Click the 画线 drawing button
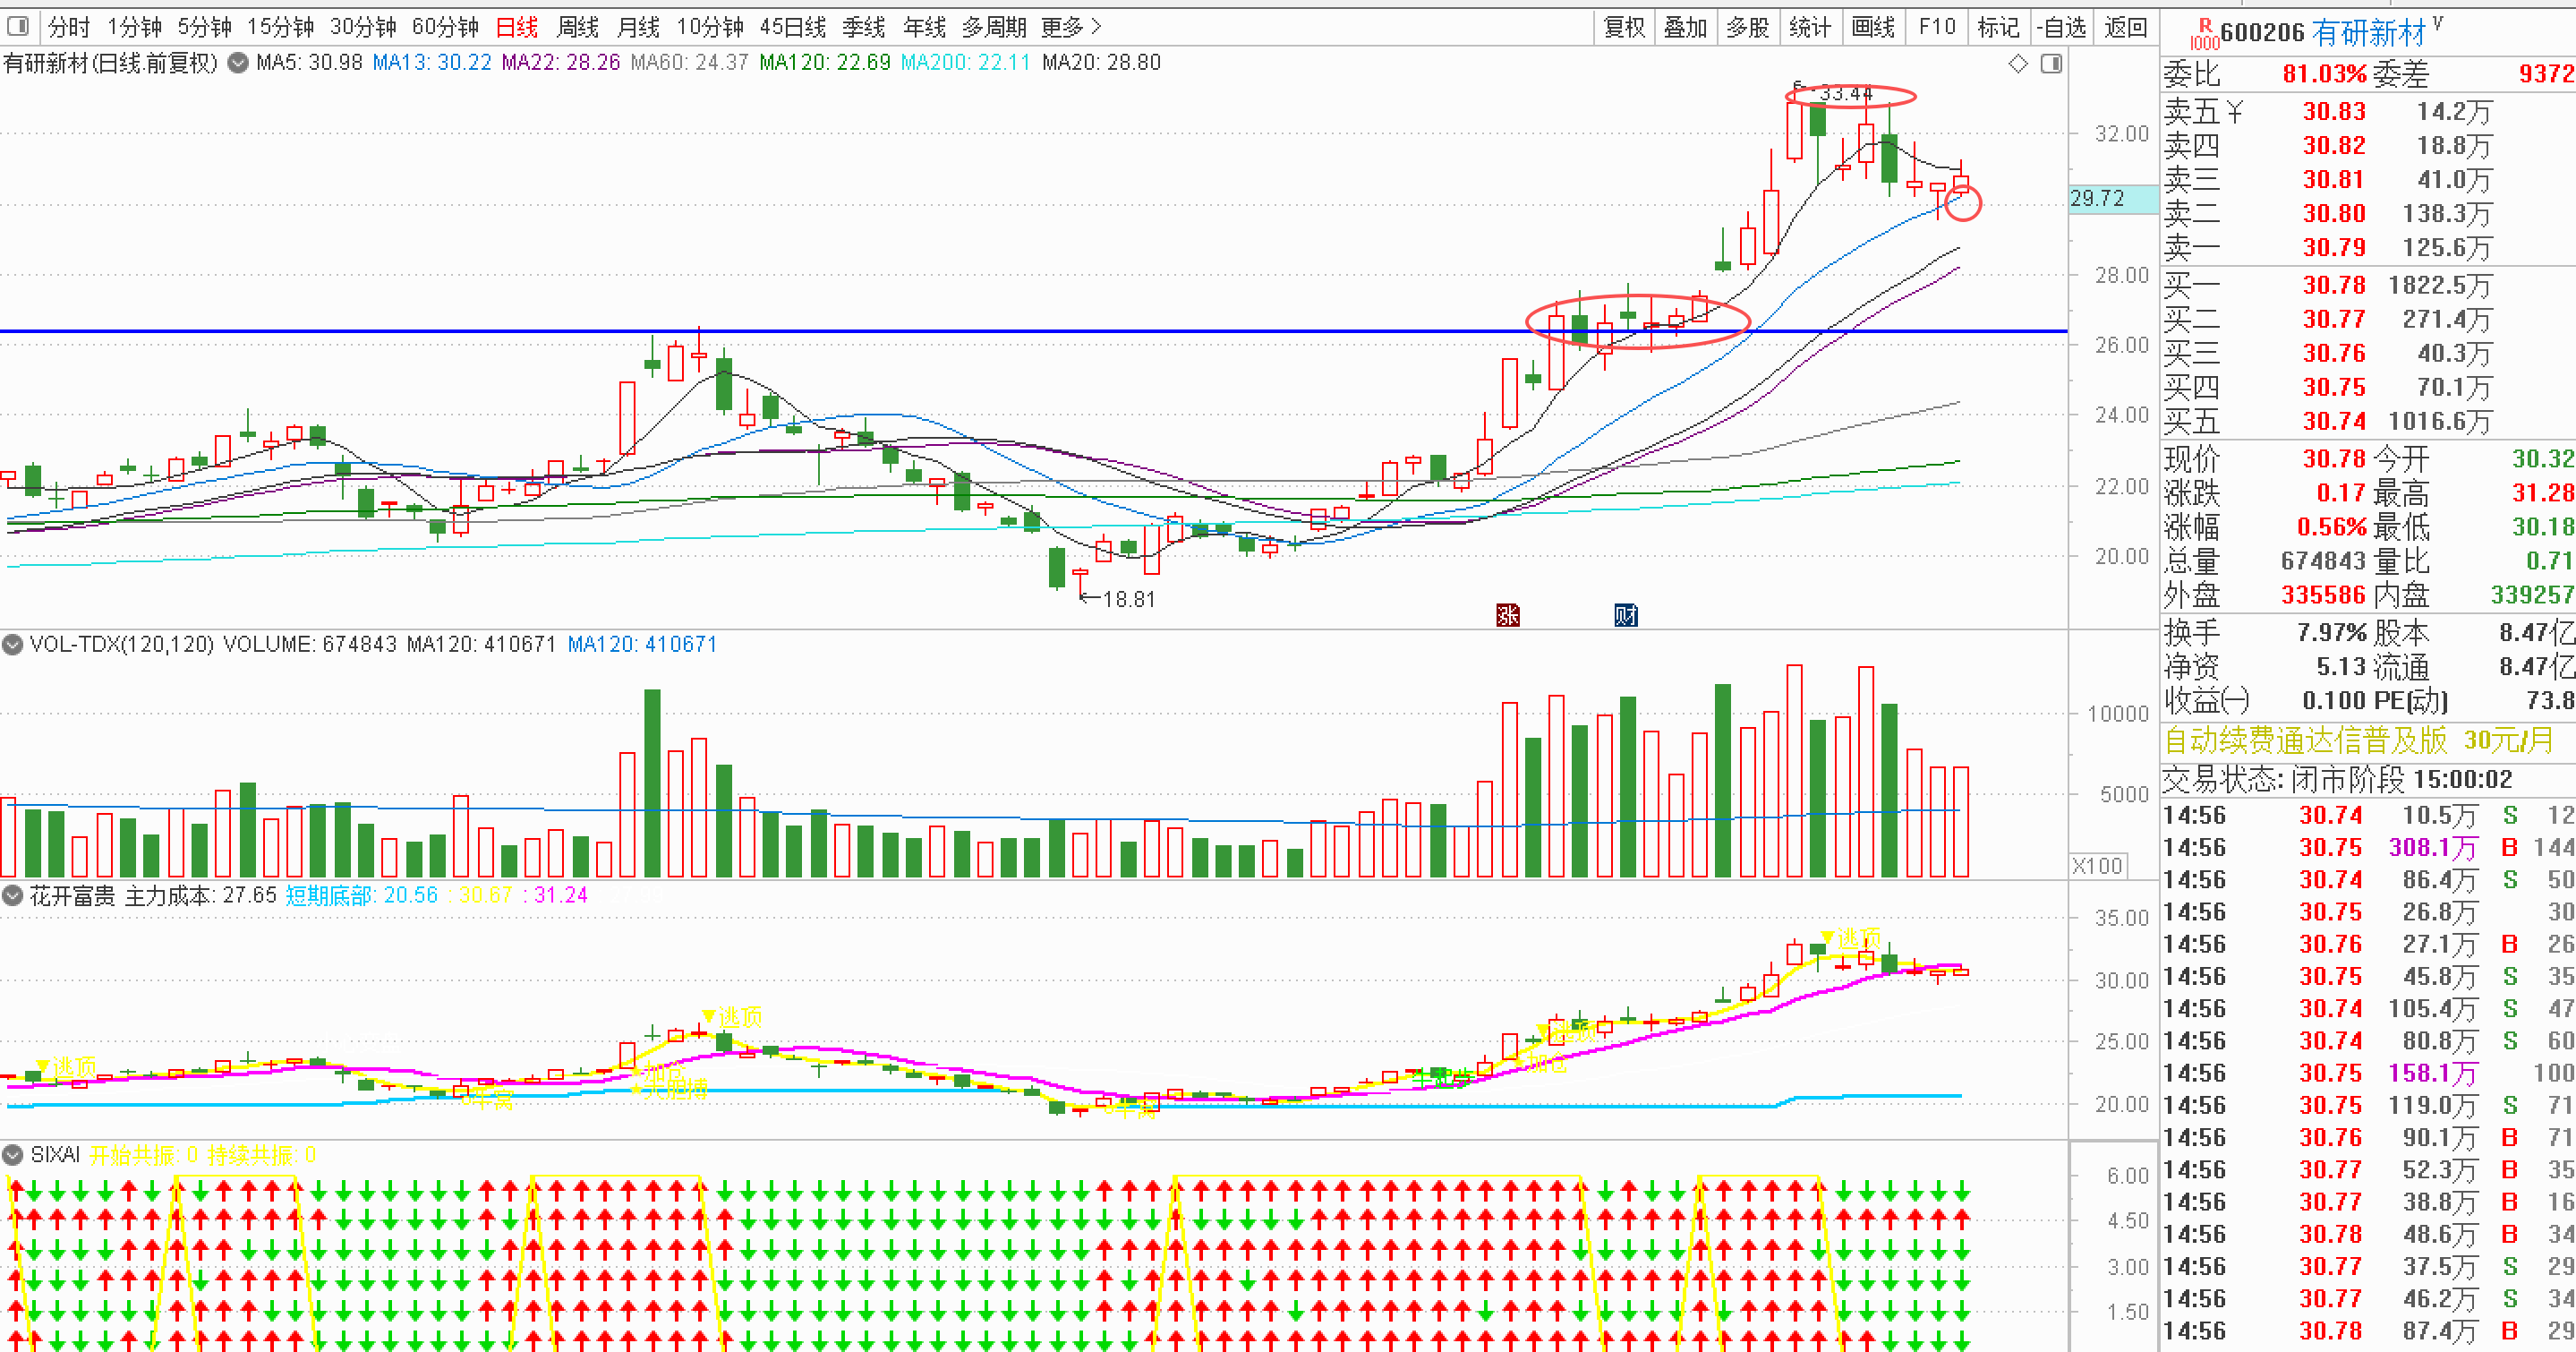The image size is (2576, 1352). pos(1873,27)
